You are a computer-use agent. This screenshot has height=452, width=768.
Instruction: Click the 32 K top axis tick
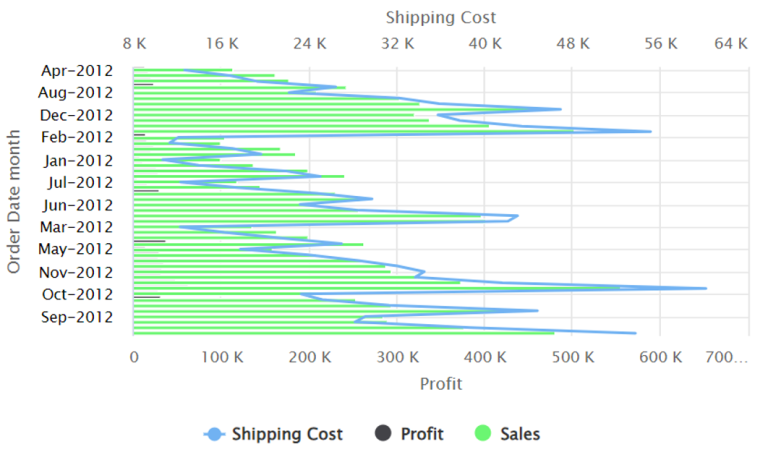coord(398,44)
